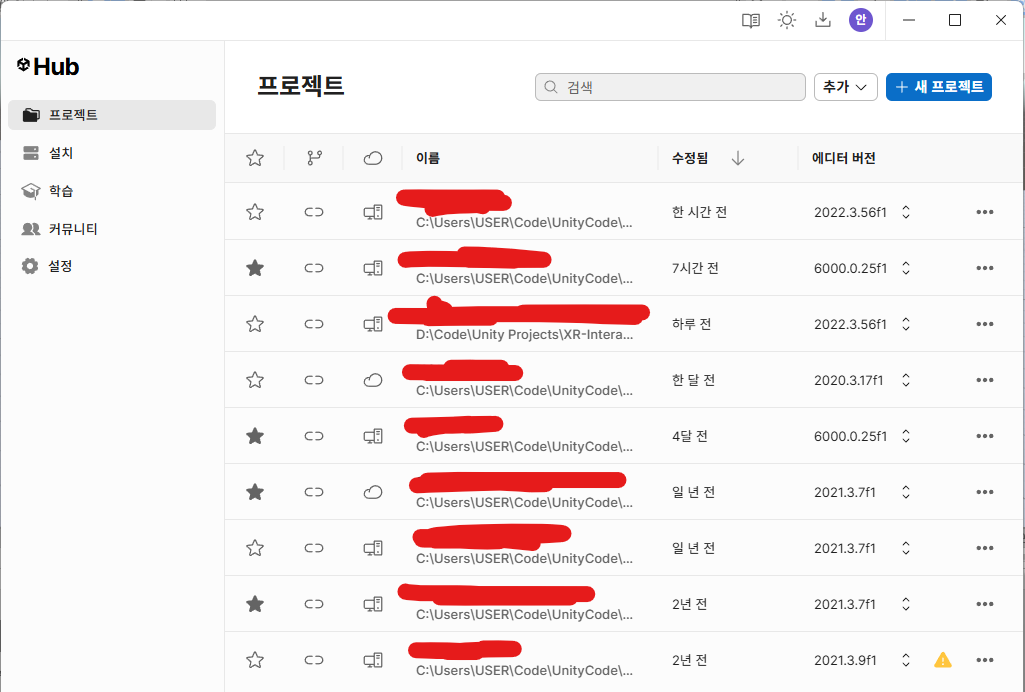The width and height of the screenshot is (1025, 692).
Task: Star the 2021.3.9f1 project
Action: coord(255,660)
